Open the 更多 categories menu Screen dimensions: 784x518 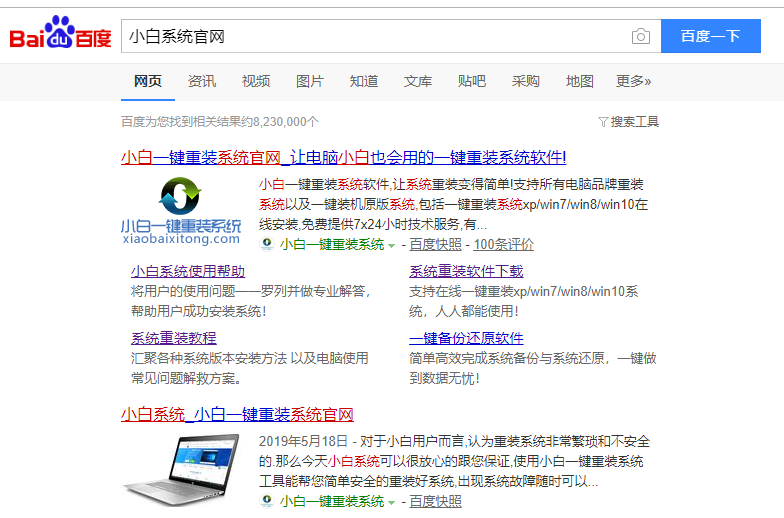click(x=633, y=81)
